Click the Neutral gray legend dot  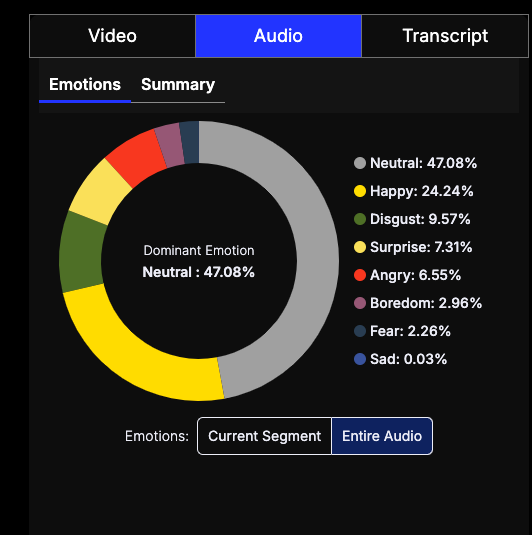point(360,163)
